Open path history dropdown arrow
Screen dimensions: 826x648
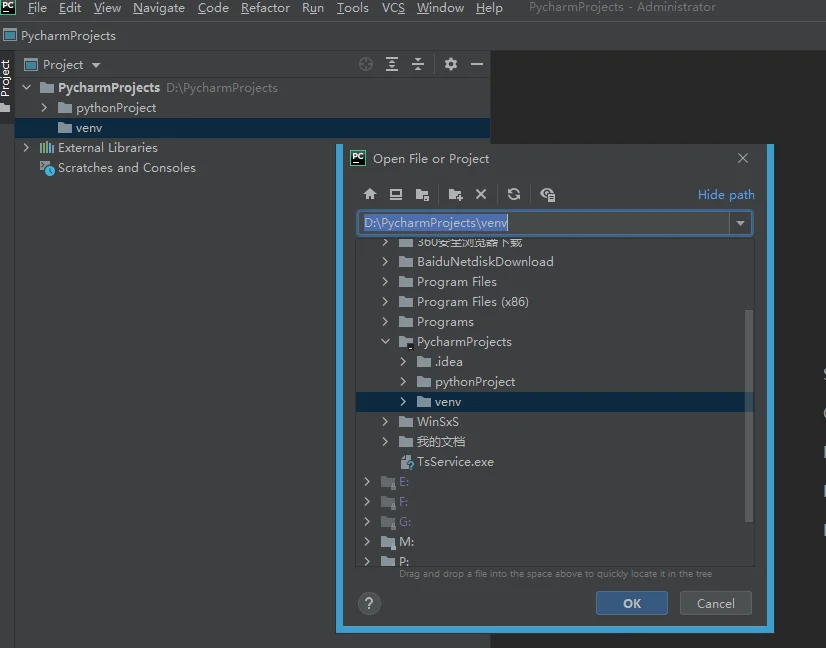point(741,223)
